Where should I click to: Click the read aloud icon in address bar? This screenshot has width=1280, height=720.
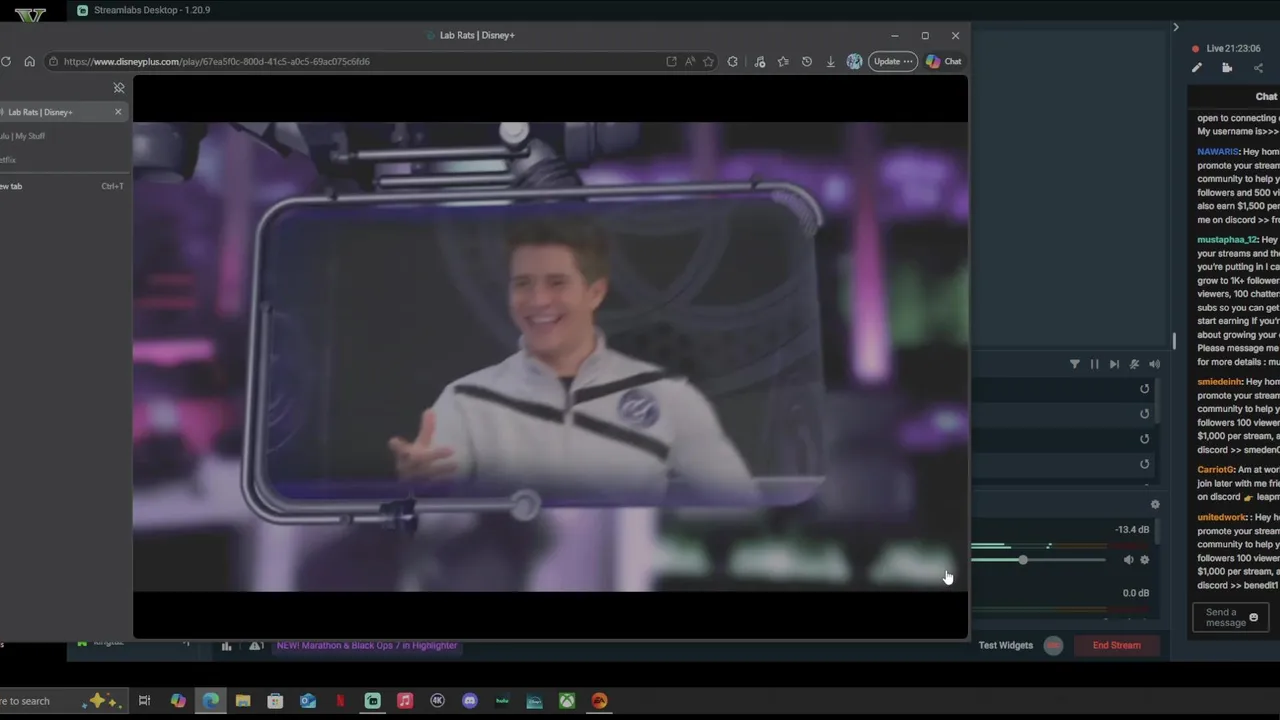tap(690, 61)
